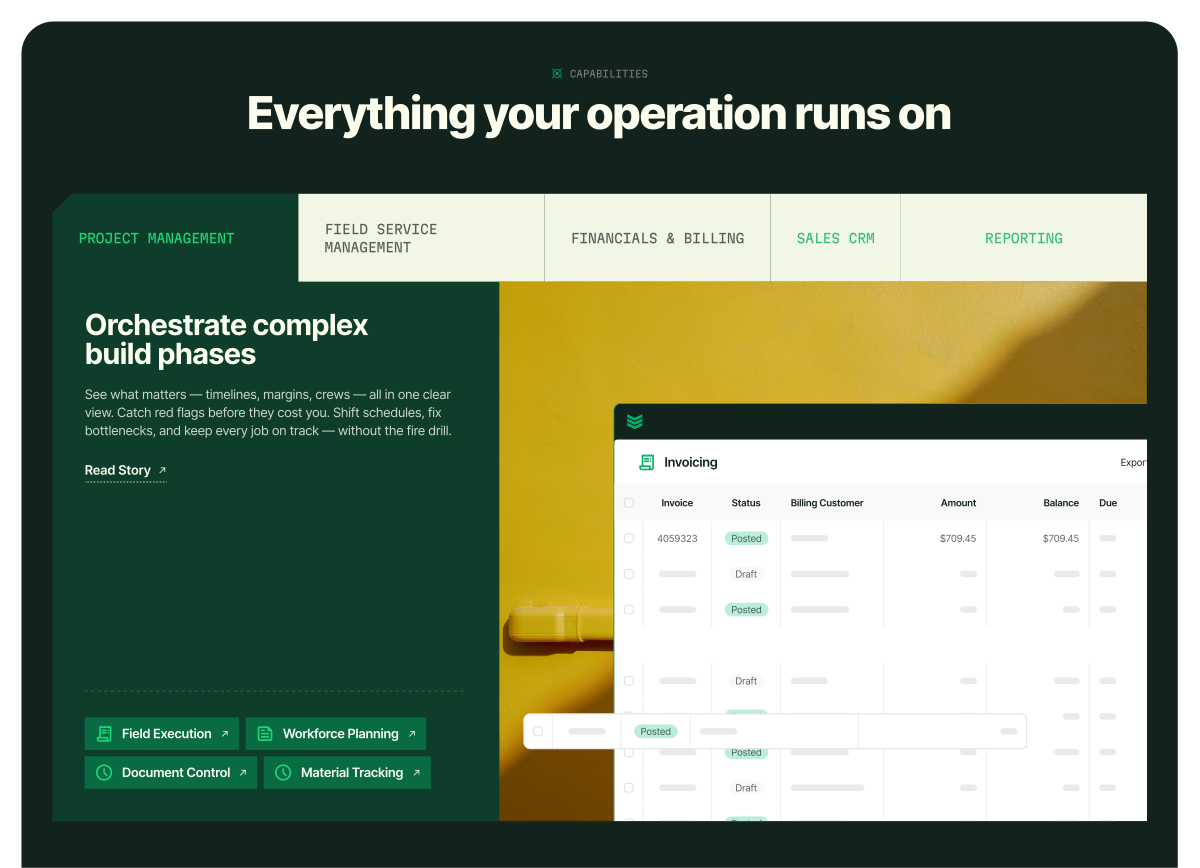Image resolution: width=1200 pixels, height=868 pixels.
Task: Click the Invoicing receipt icon
Action: 647,462
